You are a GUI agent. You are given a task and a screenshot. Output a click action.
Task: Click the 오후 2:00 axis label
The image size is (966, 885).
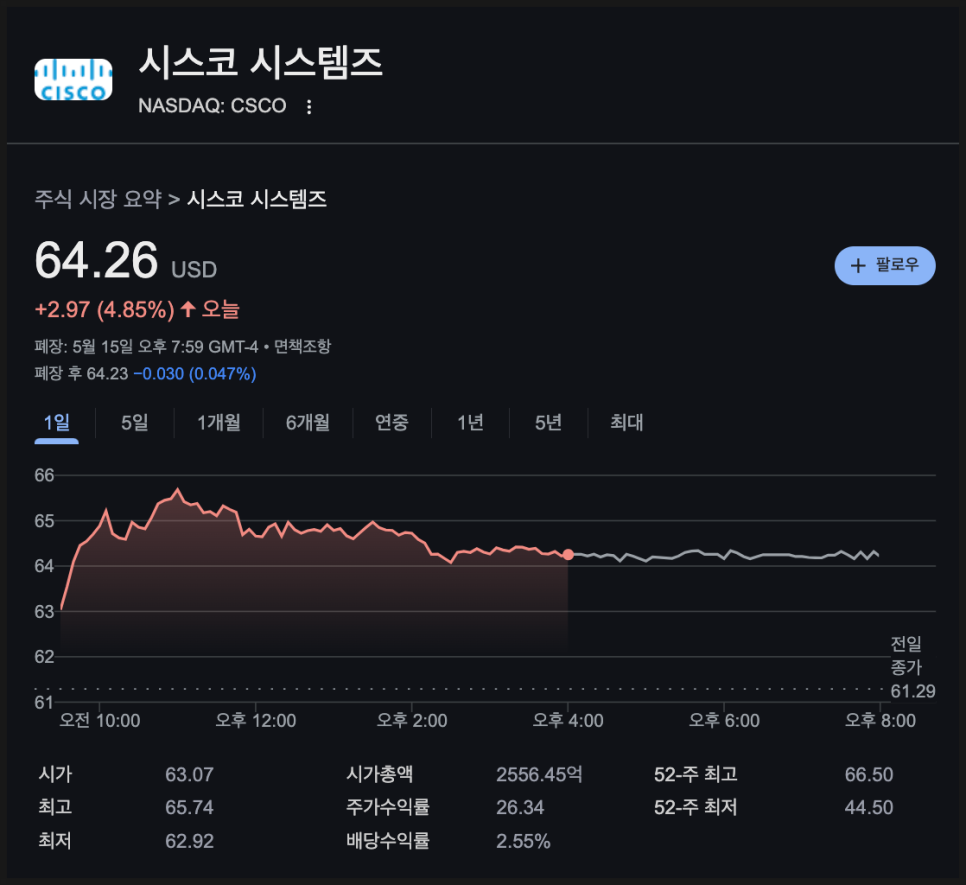[x=412, y=721]
